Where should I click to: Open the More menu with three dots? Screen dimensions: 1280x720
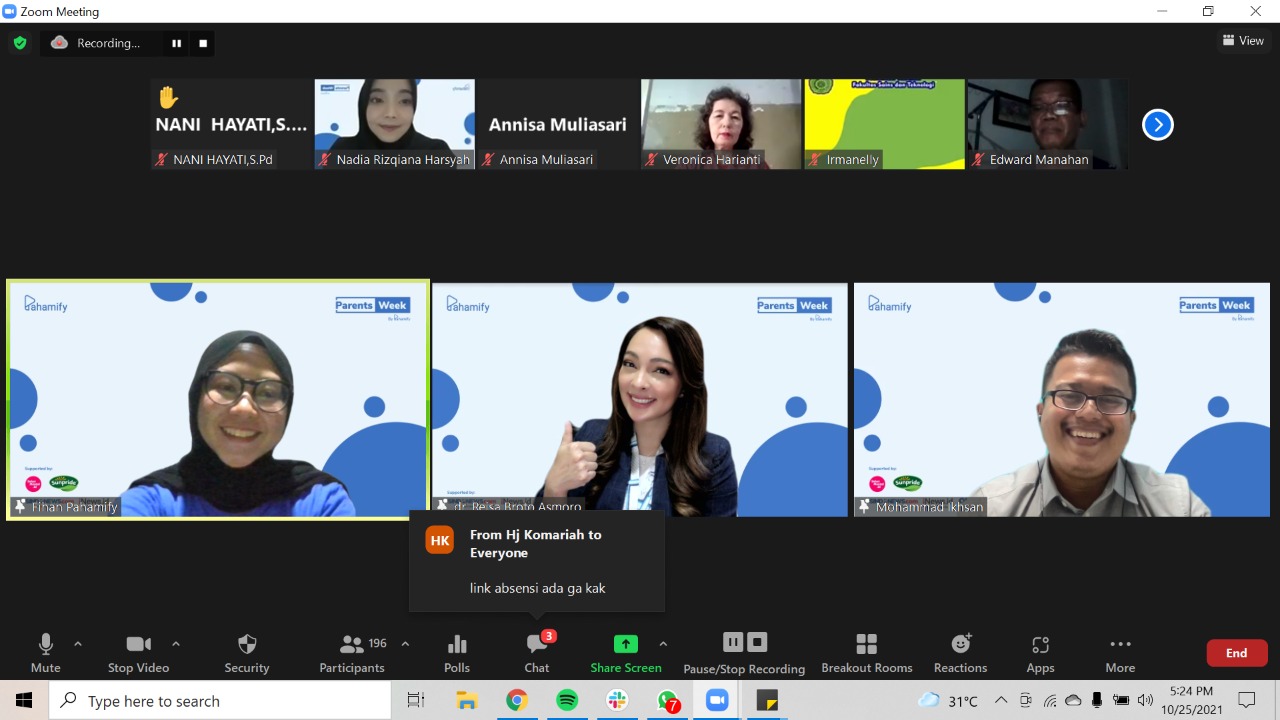[1120, 645]
